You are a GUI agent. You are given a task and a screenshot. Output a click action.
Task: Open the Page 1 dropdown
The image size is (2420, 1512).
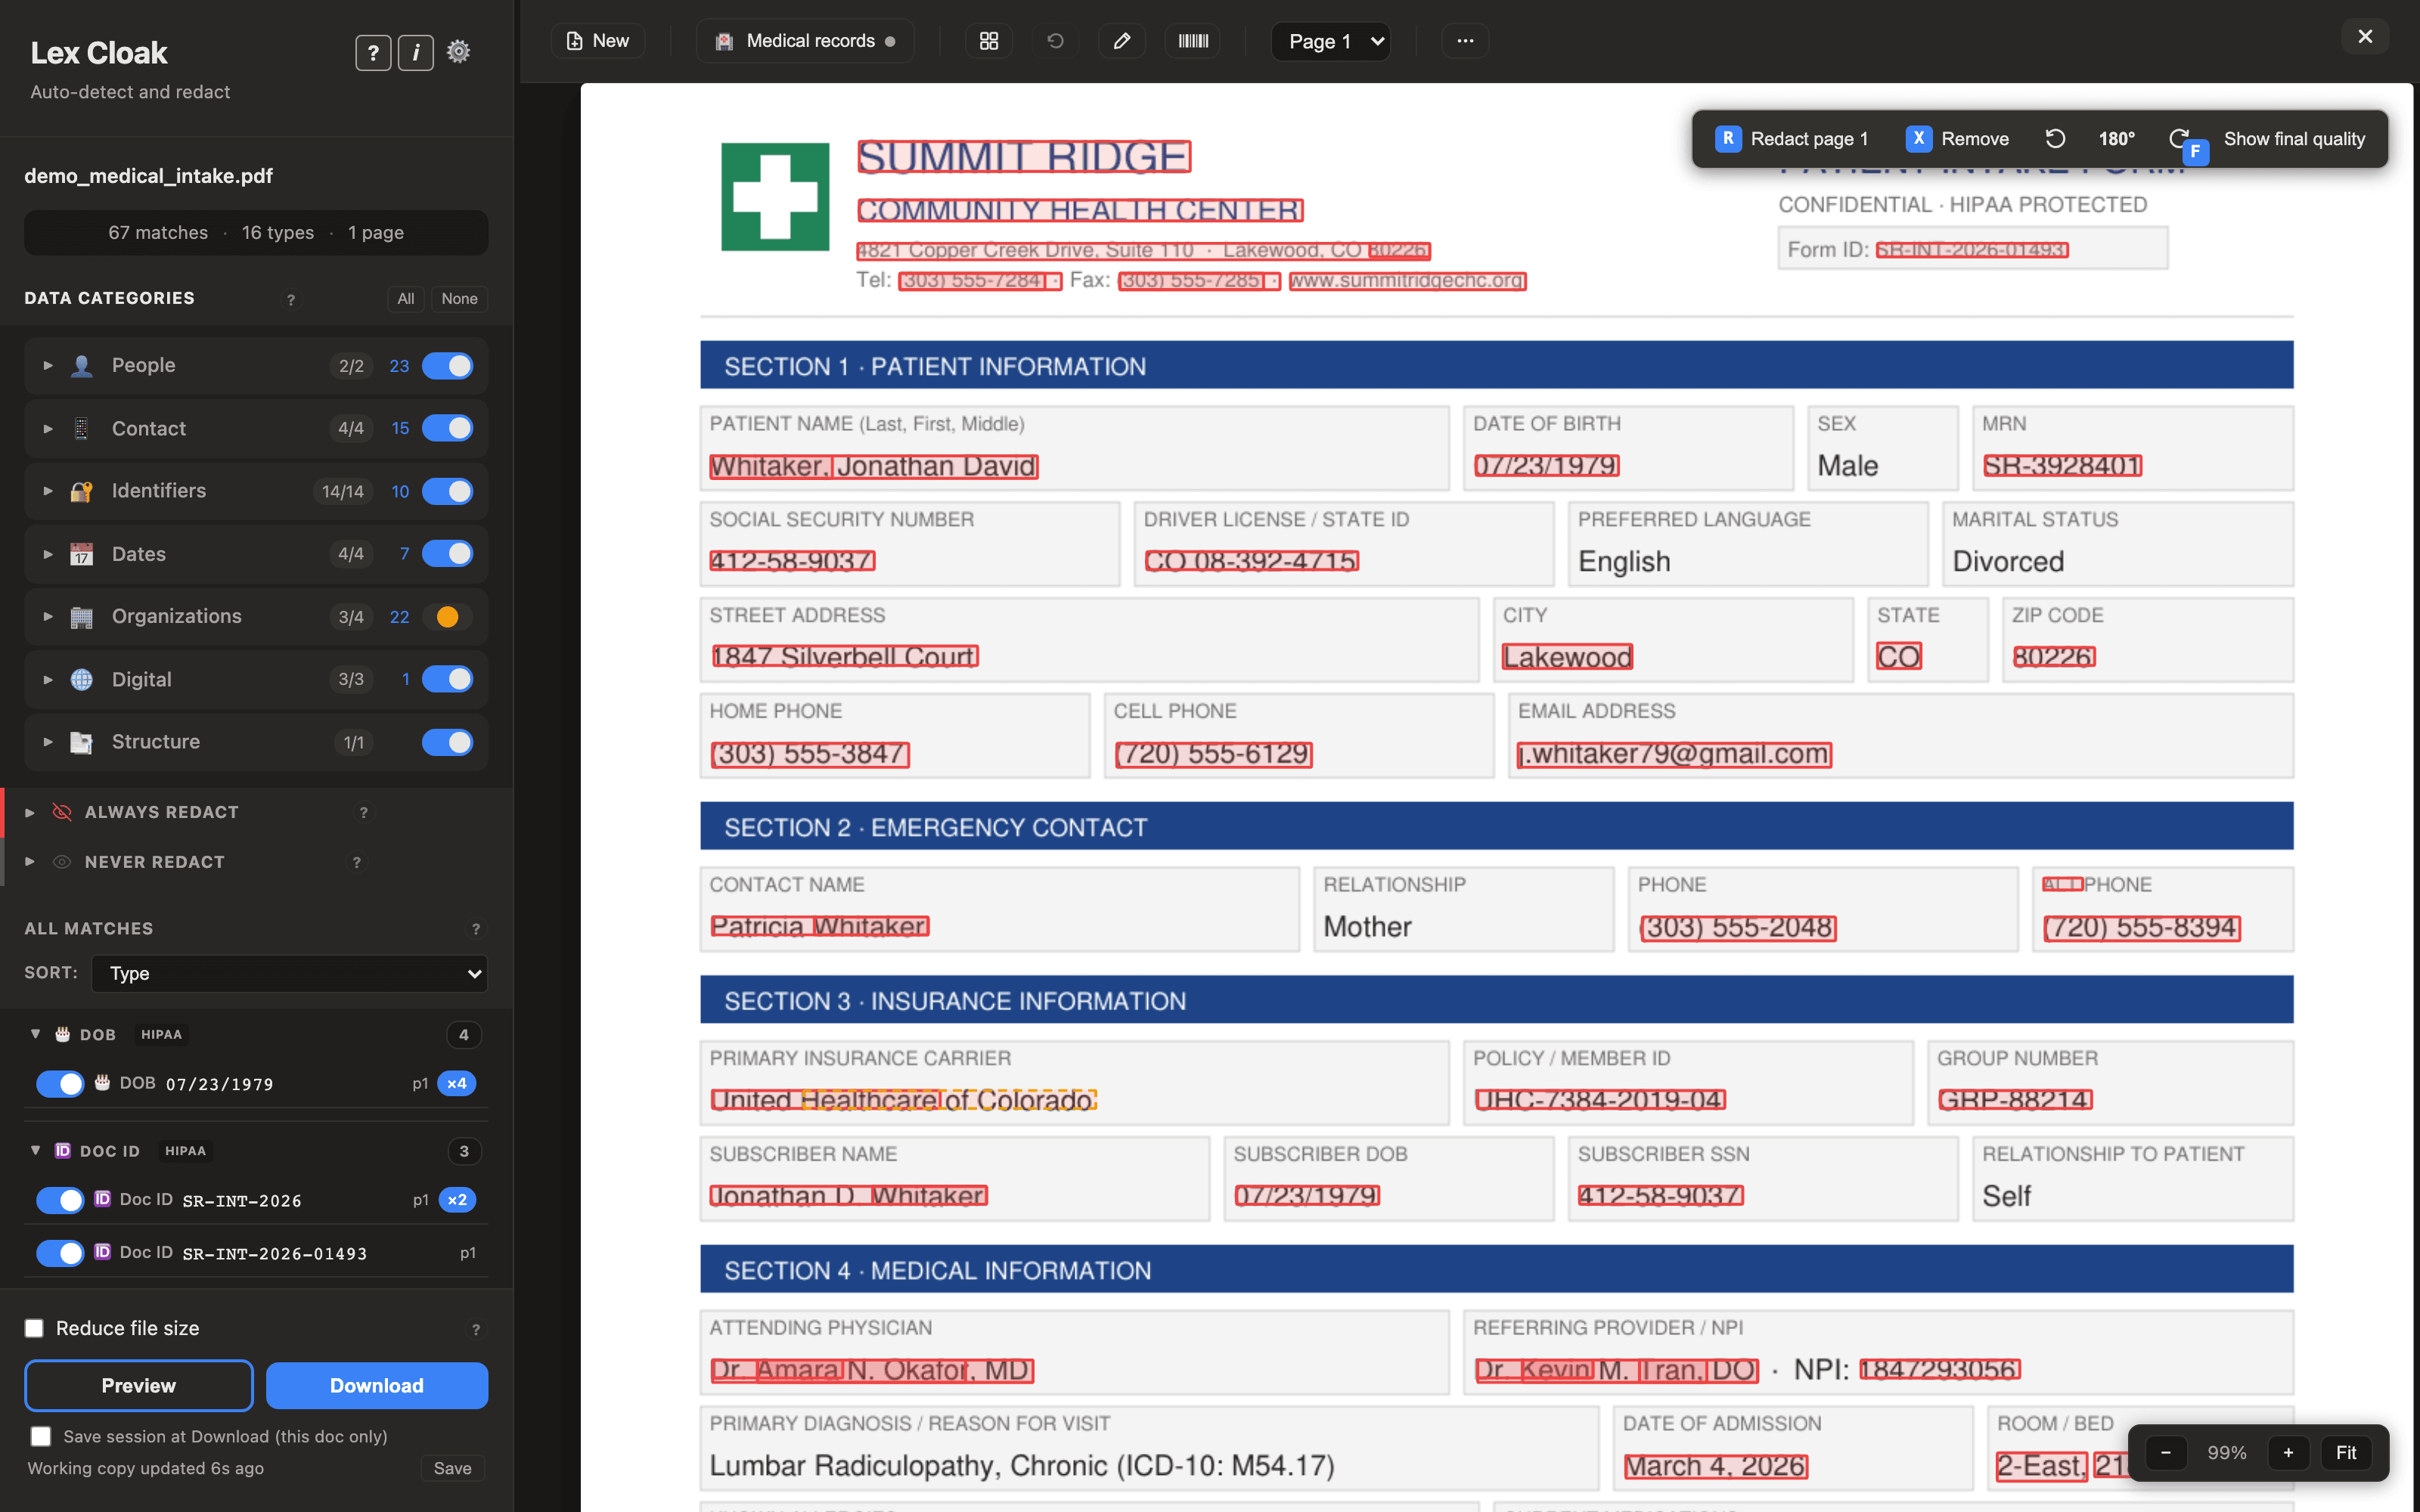point(1331,41)
